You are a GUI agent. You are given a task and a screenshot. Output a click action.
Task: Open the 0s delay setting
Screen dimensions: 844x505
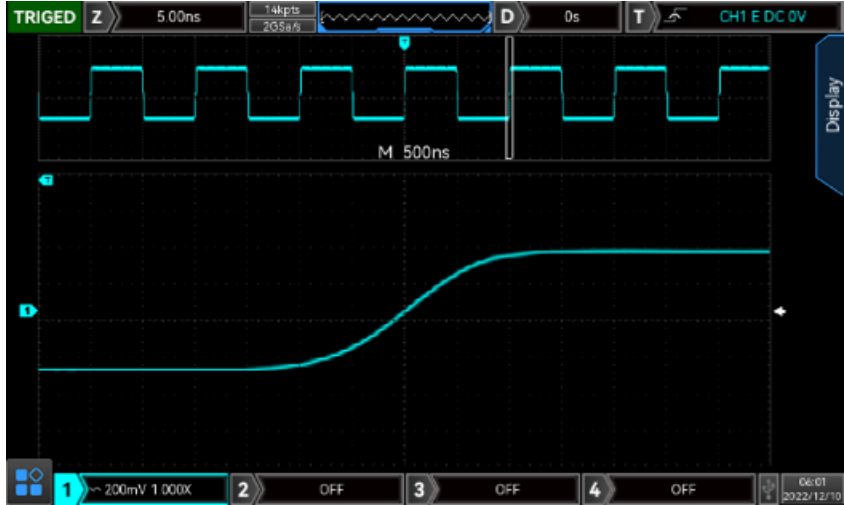pos(571,17)
